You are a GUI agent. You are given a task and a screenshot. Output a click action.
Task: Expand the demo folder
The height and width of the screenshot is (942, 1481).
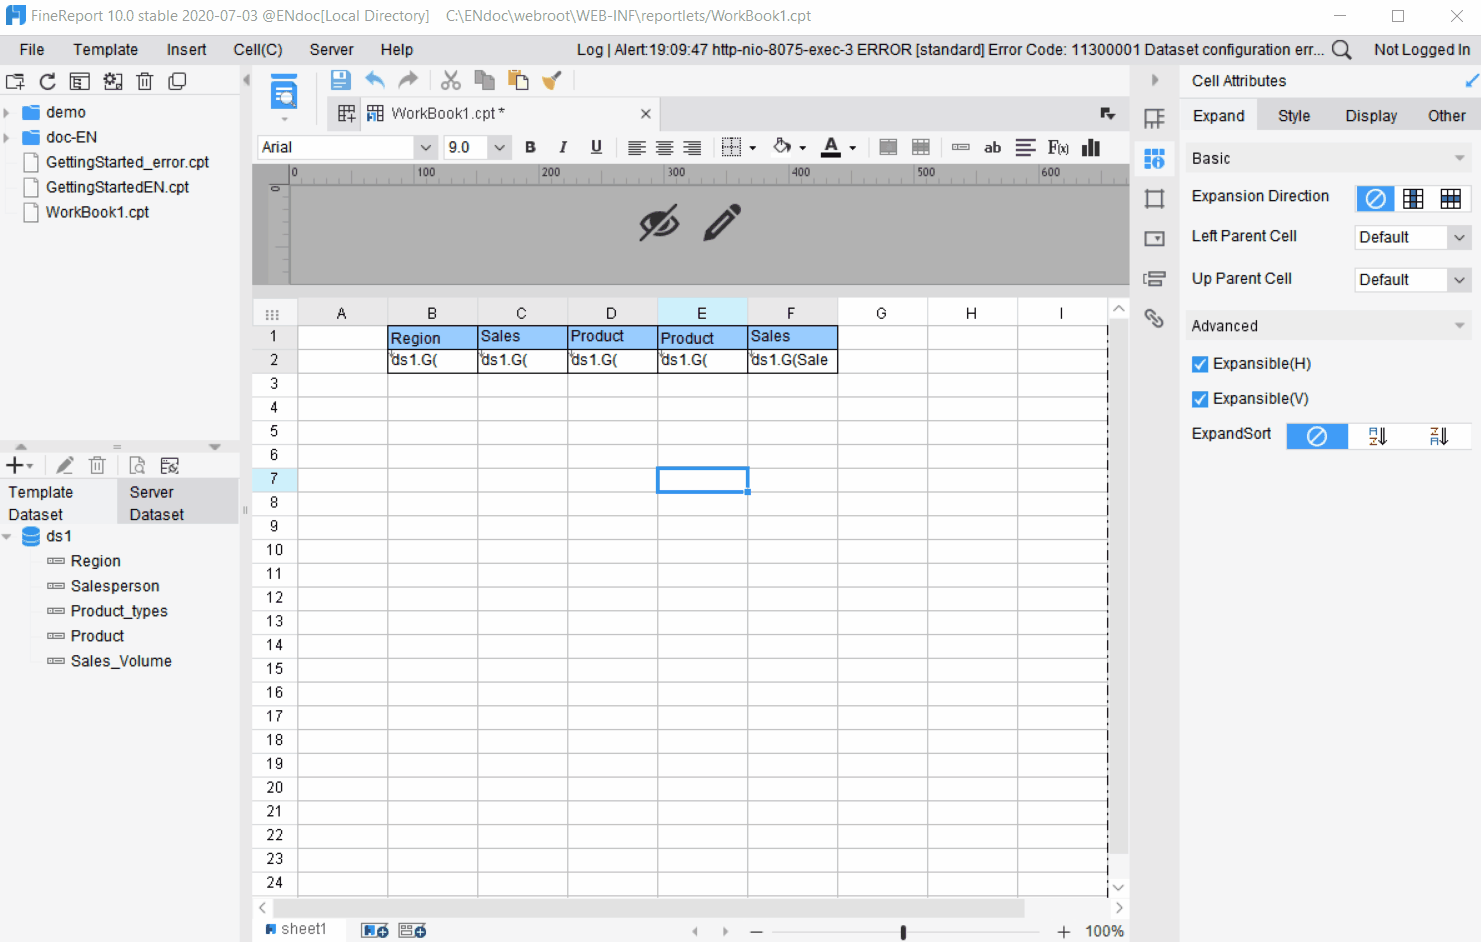pyautogui.click(x=7, y=112)
